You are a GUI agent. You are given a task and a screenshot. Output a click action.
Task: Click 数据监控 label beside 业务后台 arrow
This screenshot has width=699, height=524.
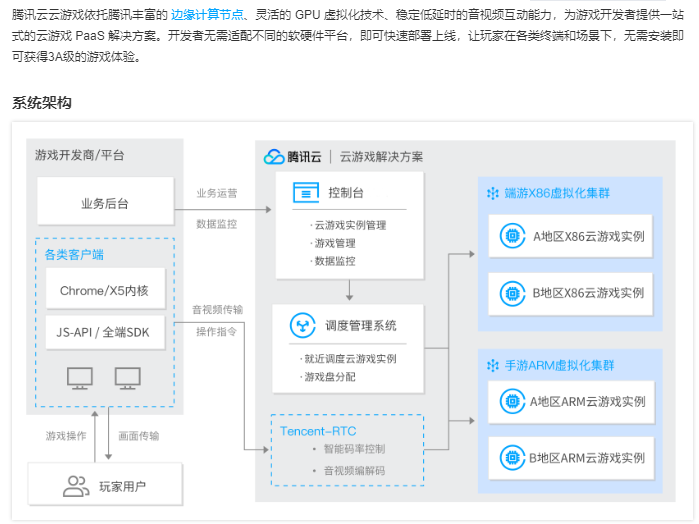(x=217, y=224)
